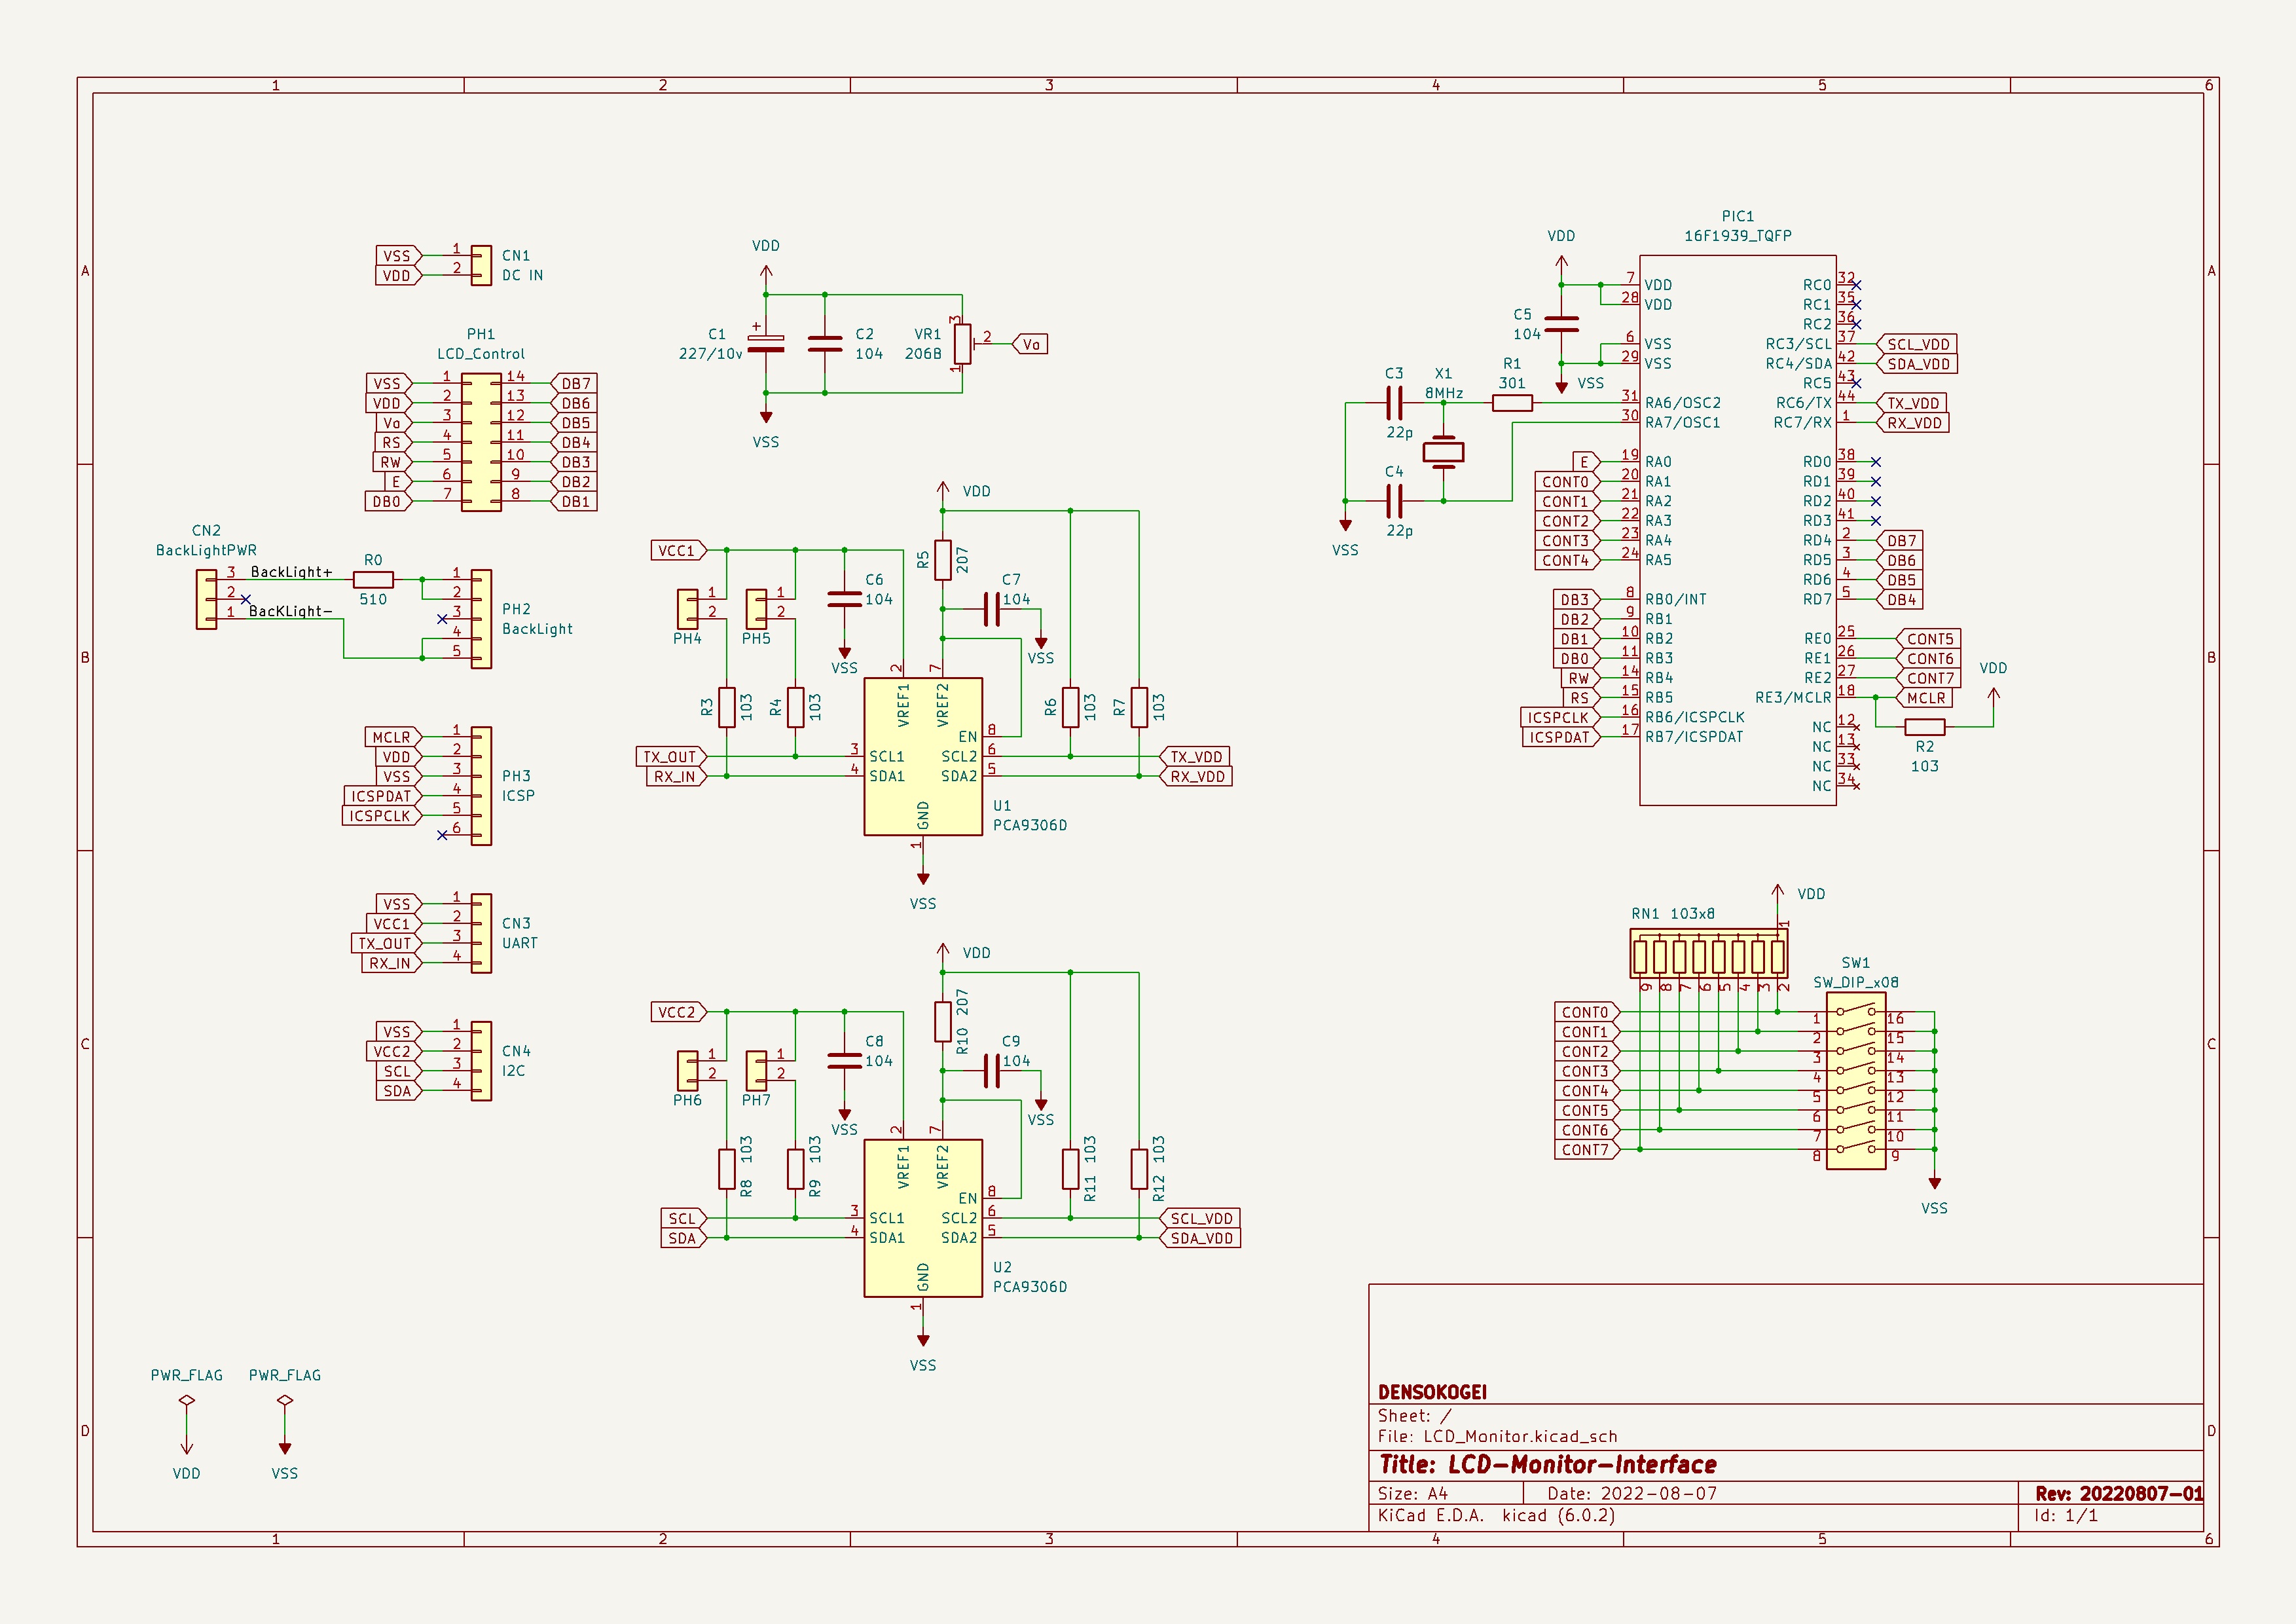The image size is (2296, 1624).
Task: Click the PWR_FLAG symbol above VDD
Action: point(186,1400)
